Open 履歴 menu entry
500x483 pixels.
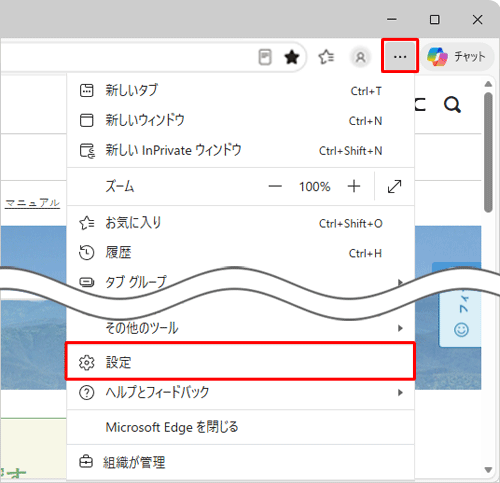click(240, 253)
